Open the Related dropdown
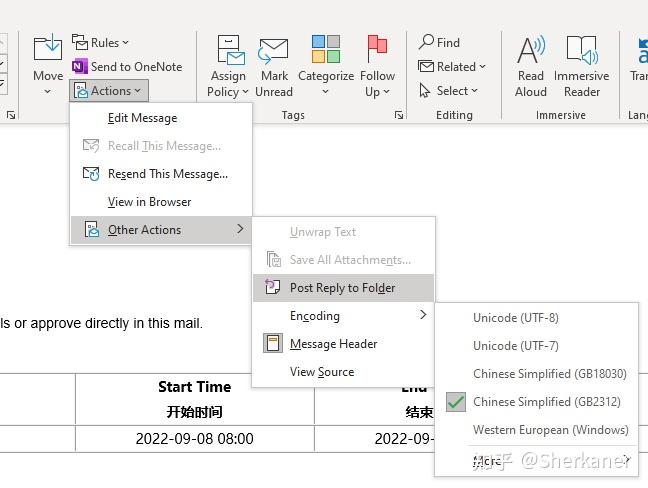Screen dimensions: 648x488 [x=452, y=67]
